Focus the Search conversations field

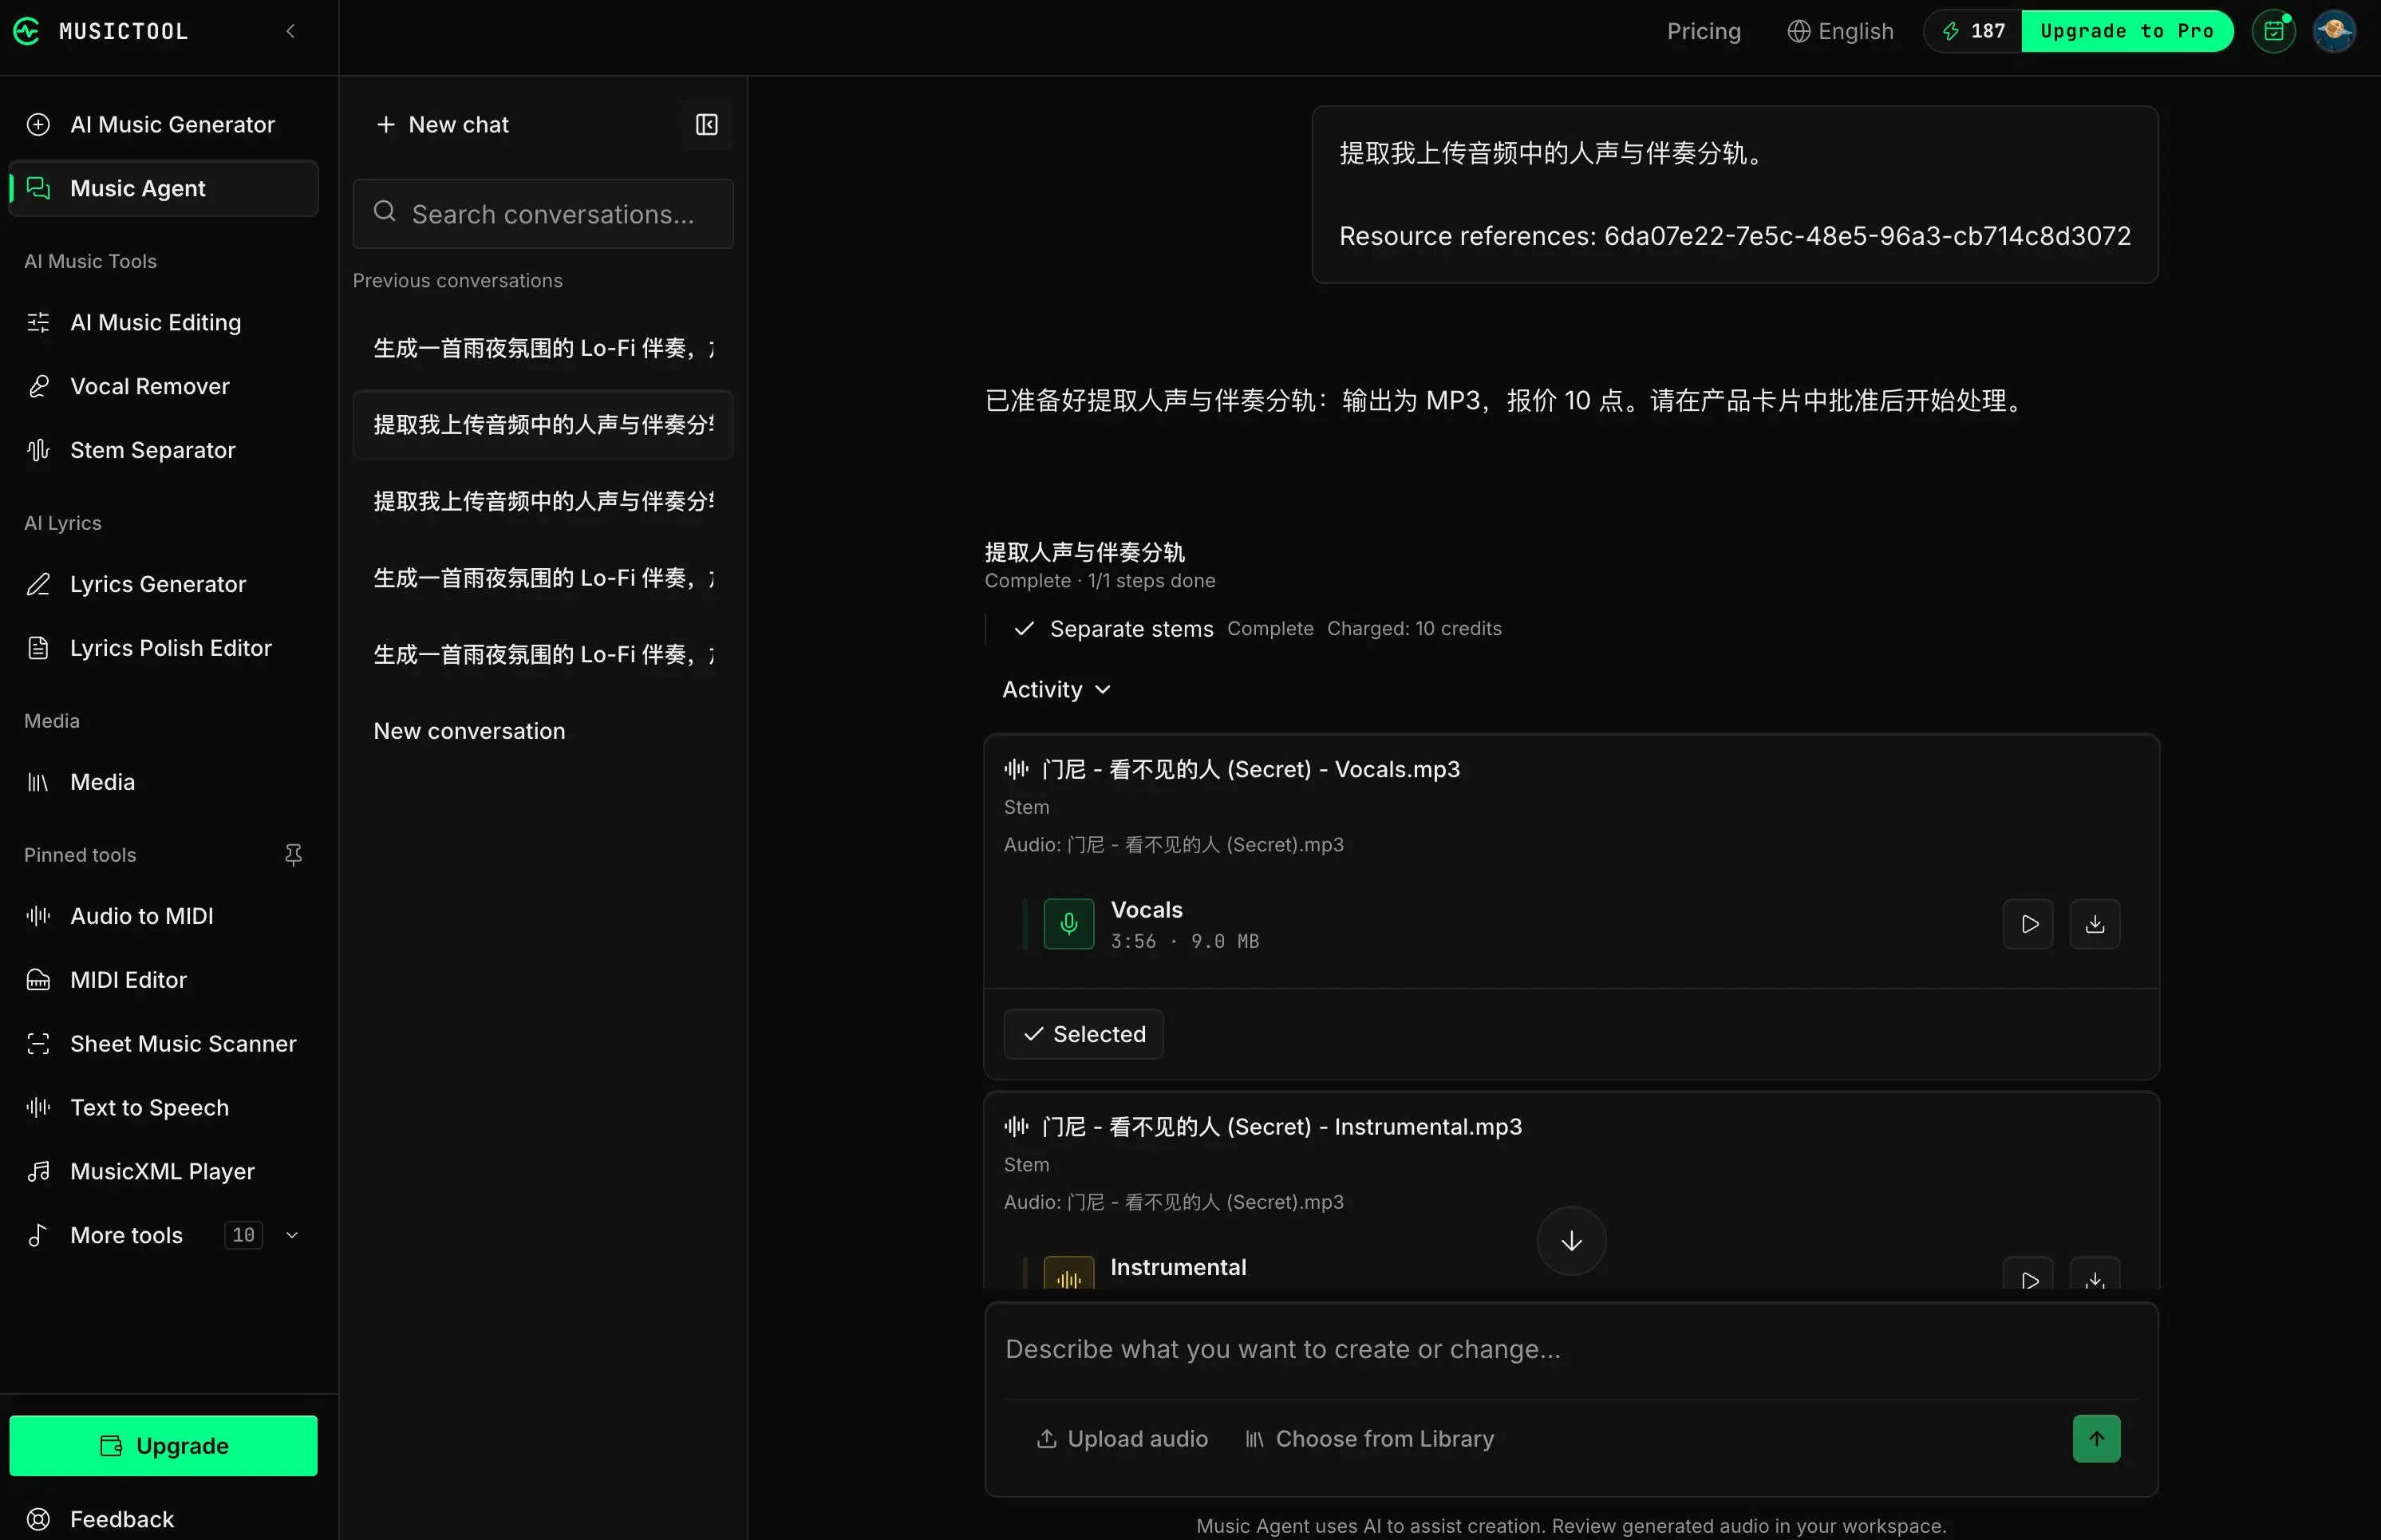click(x=543, y=214)
